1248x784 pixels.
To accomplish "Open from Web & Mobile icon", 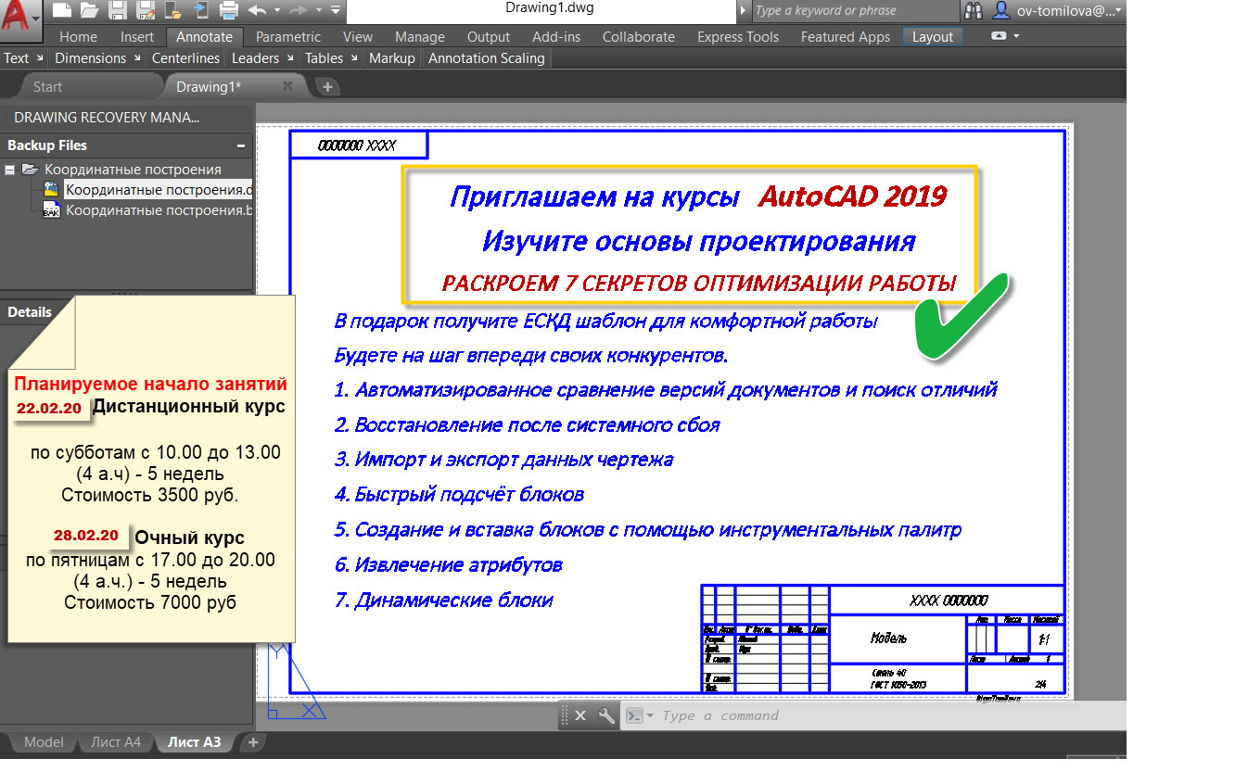I will pyautogui.click(x=174, y=11).
